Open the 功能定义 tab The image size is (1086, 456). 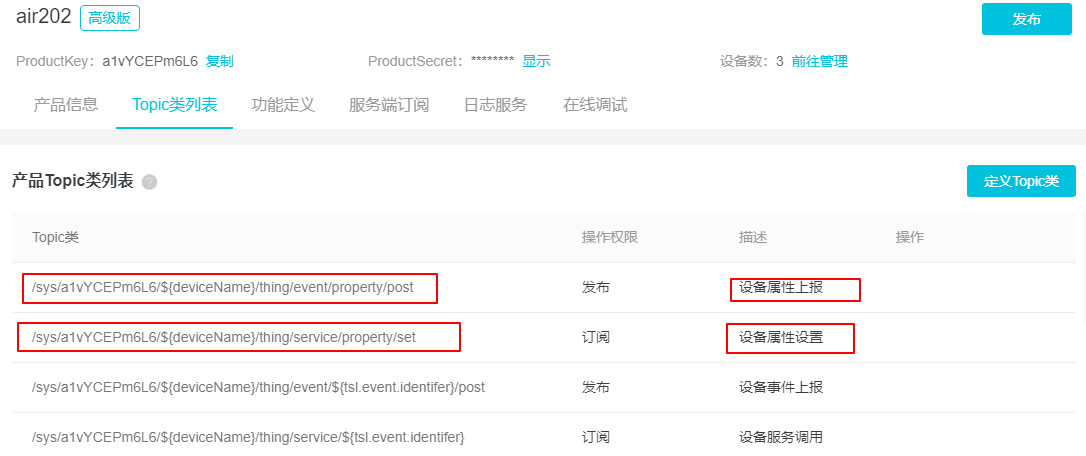tap(283, 105)
